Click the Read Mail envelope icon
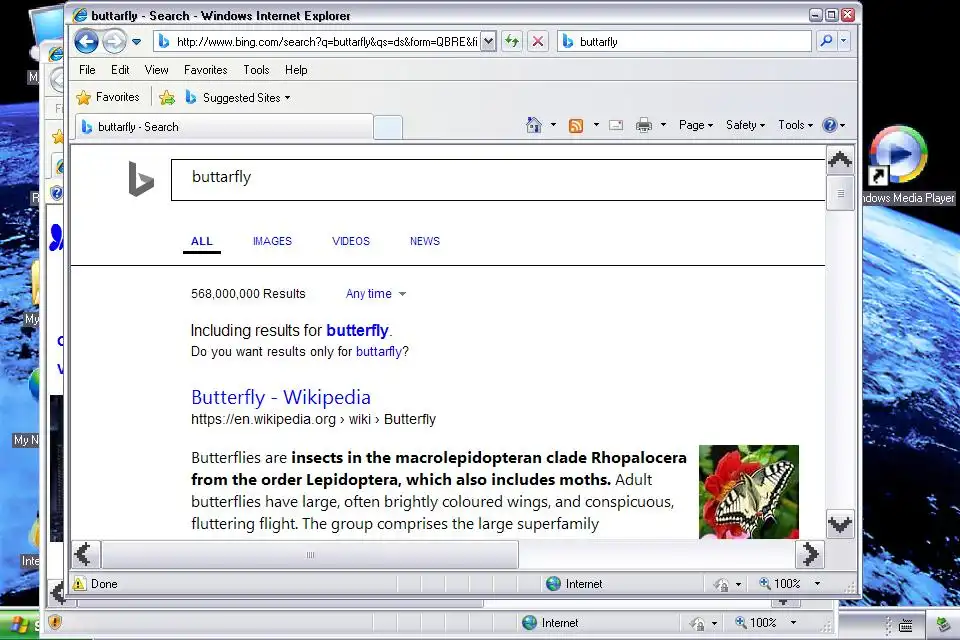 coord(616,126)
